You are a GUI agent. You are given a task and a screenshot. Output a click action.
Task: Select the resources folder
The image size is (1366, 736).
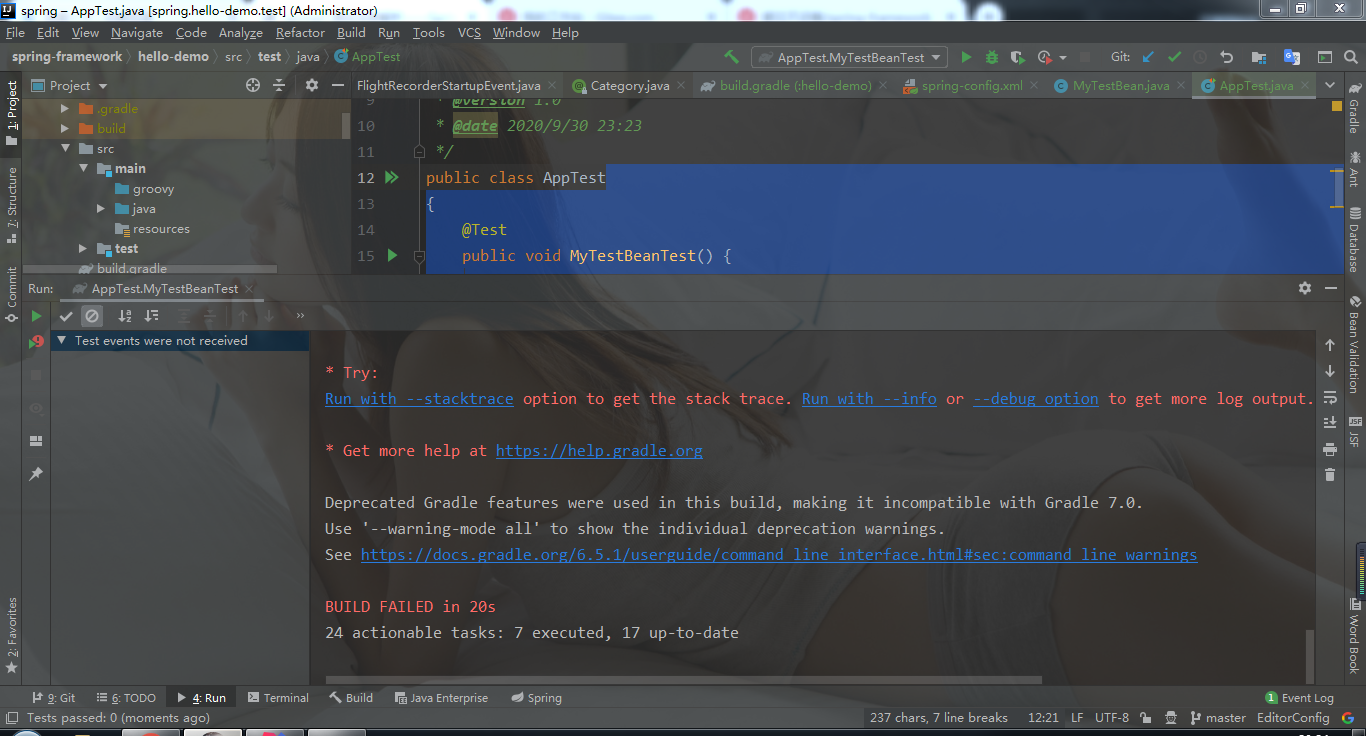coord(161,228)
